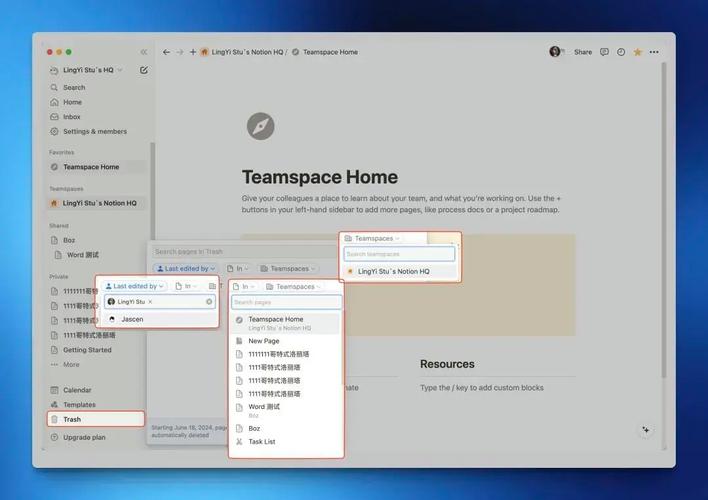
Task: Click the Teamspaces dropdown above the Search teamspaces field
Action: (373, 238)
